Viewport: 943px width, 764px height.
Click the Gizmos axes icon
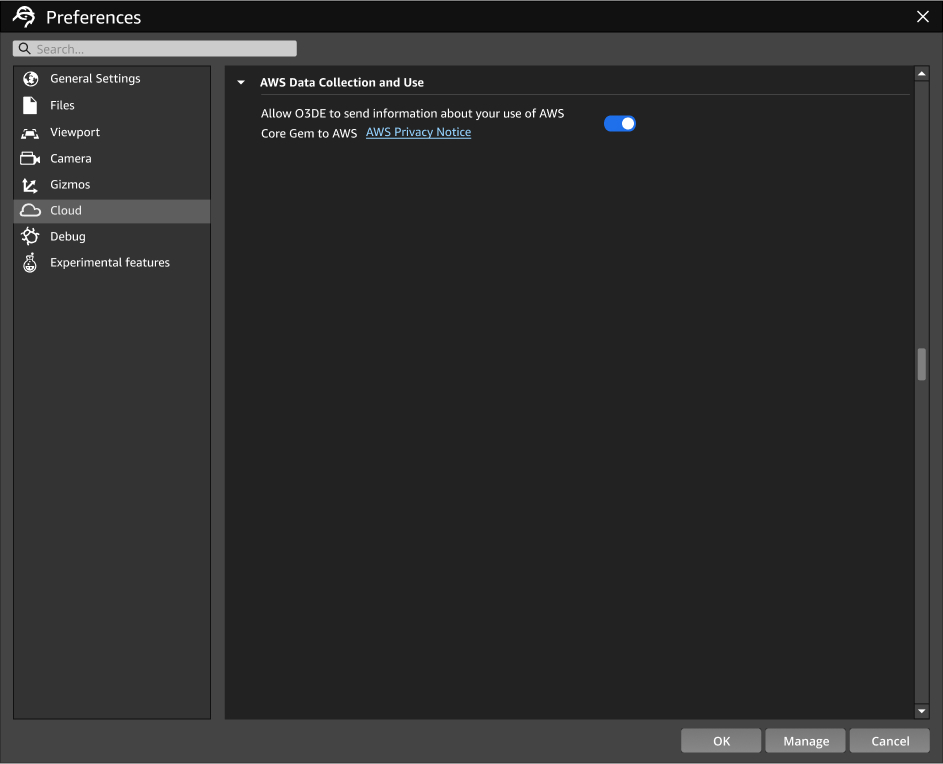pyautogui.click(x=29, y=185)
